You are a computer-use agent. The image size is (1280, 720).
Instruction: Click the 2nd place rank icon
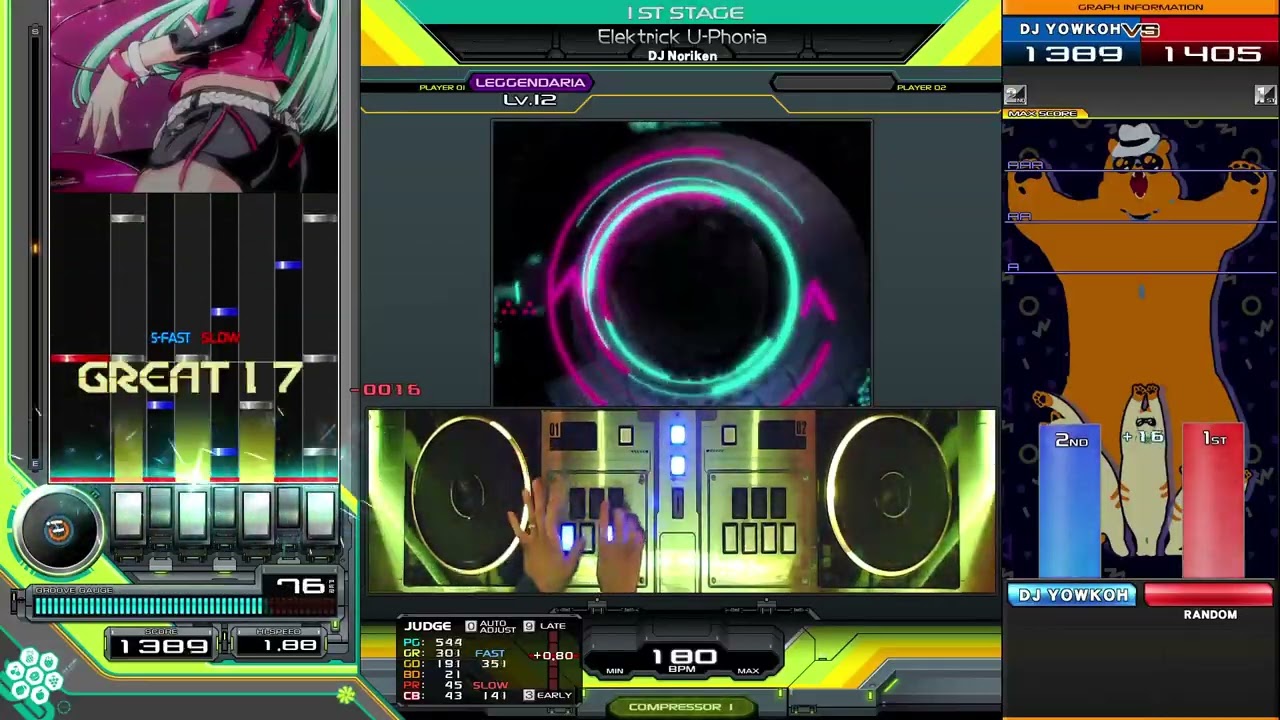coord(1015,95)
